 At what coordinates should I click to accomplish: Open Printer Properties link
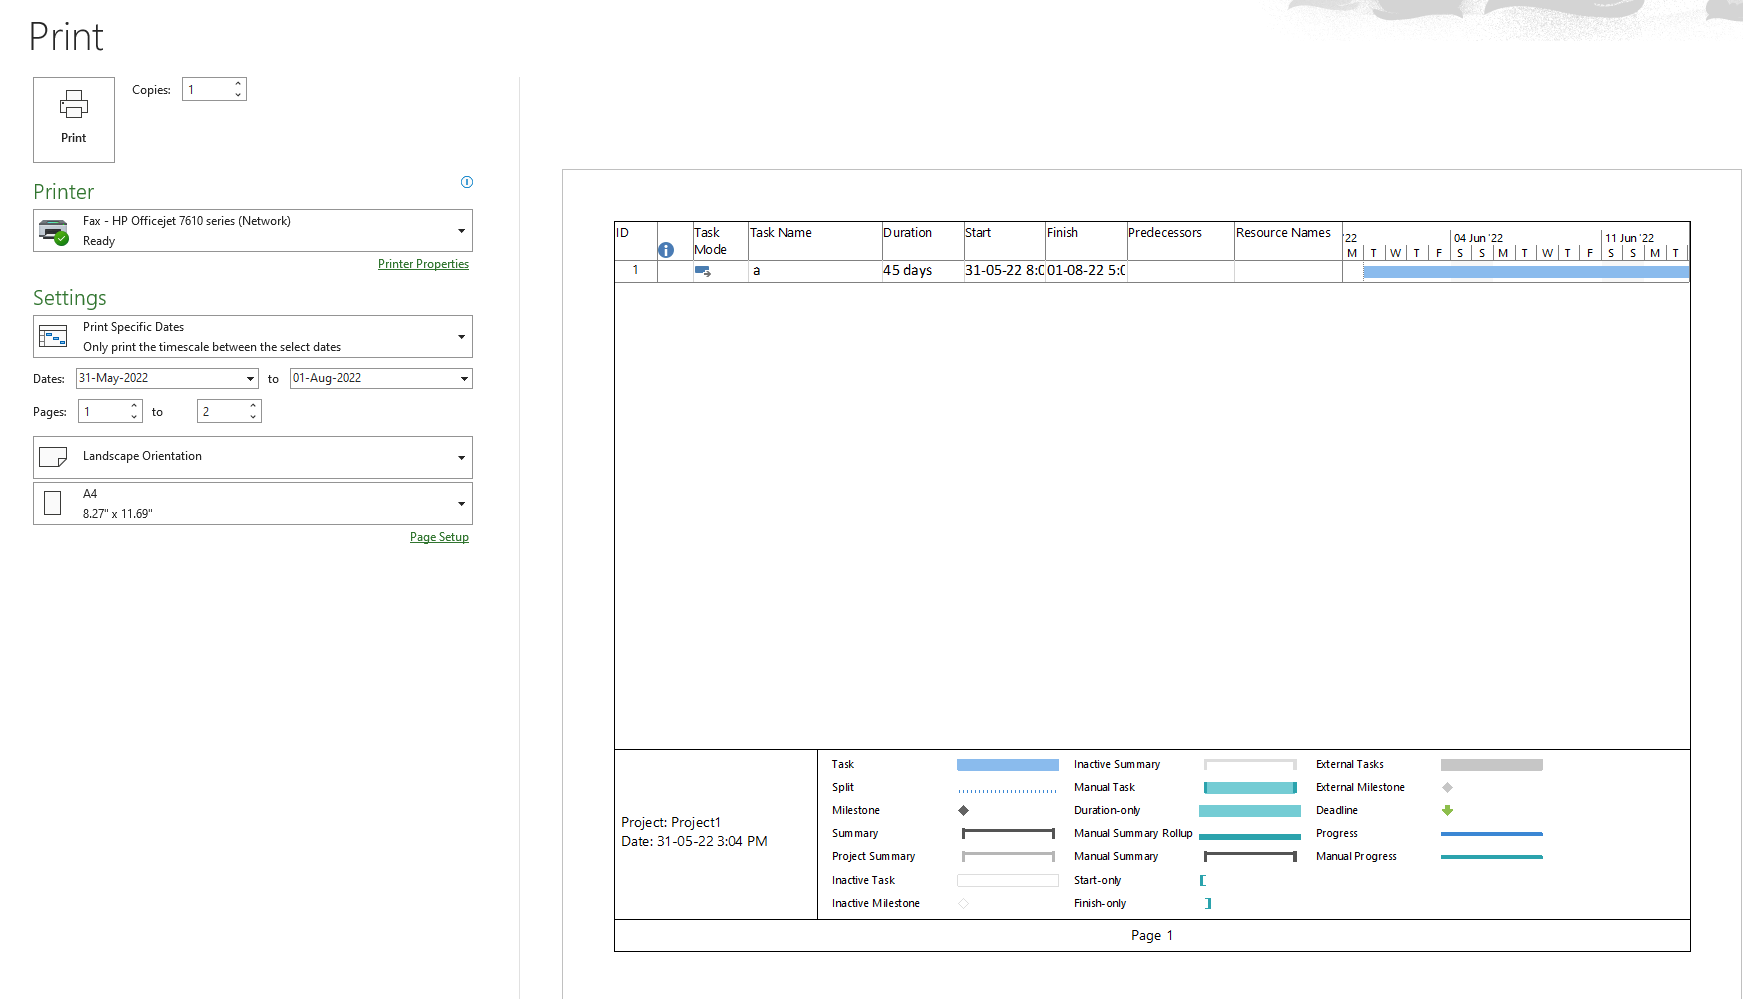tap(423, 264)
